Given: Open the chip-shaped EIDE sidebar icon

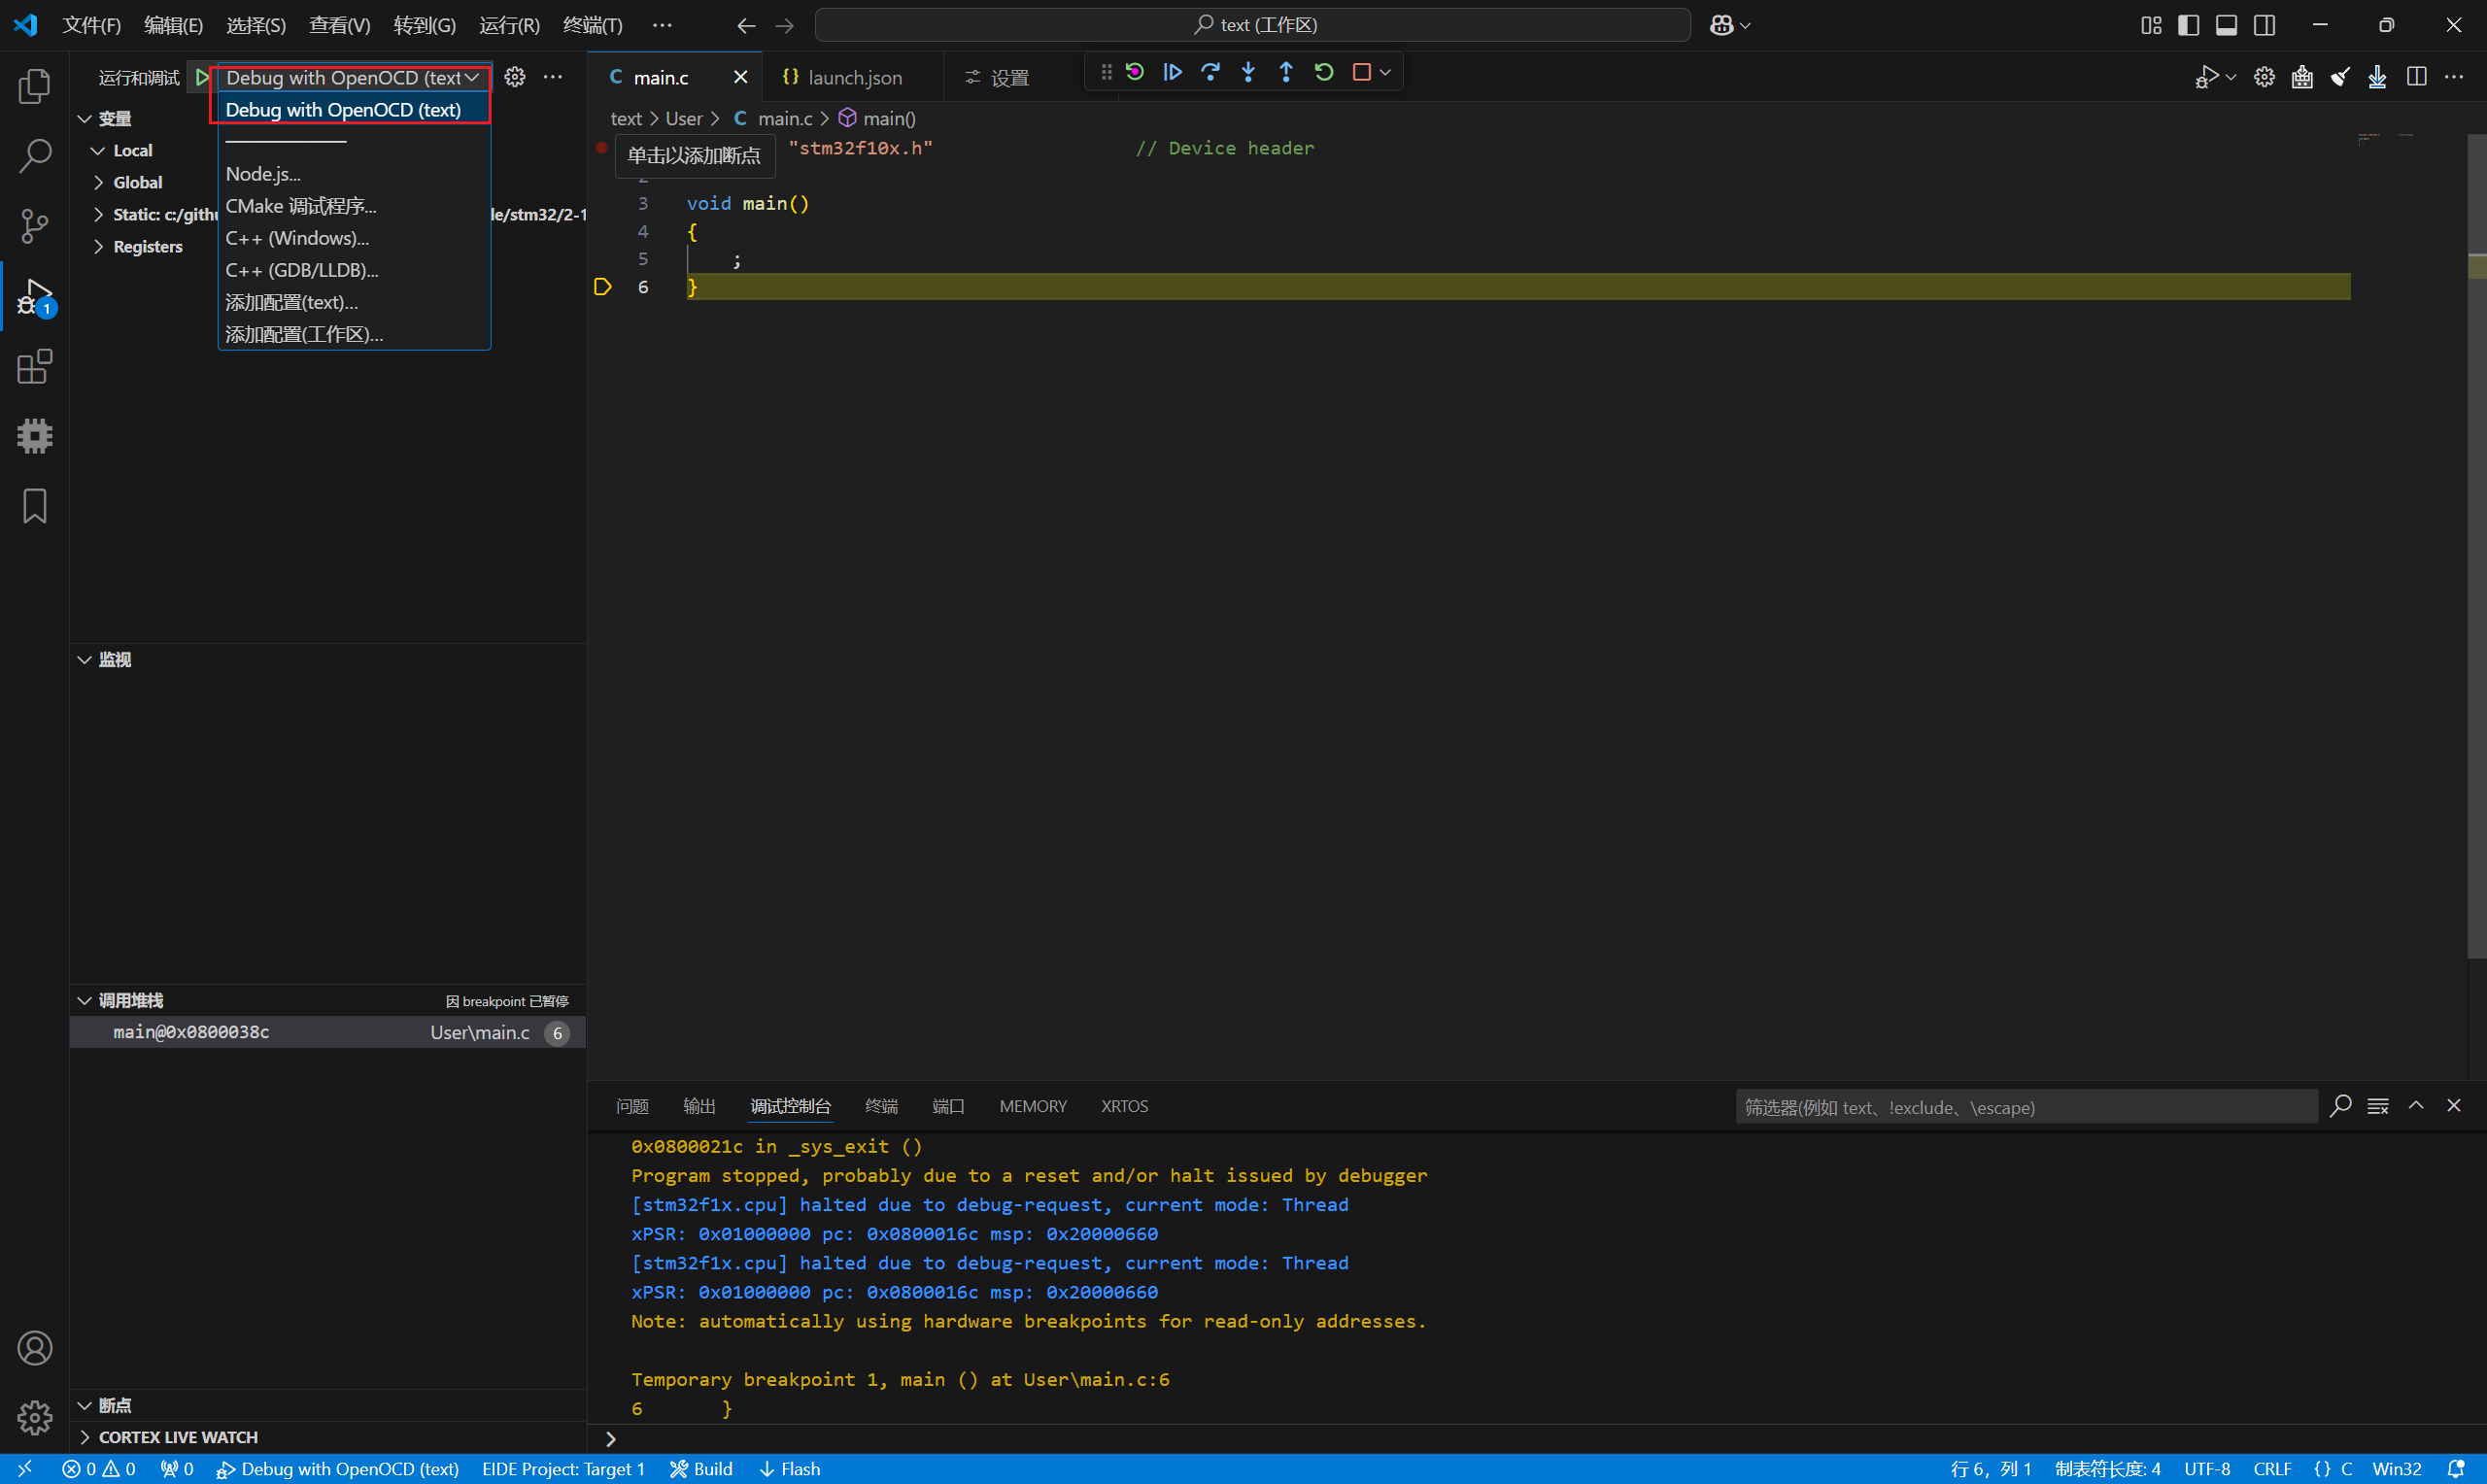Looking at the screenshot, I should 35,436.
